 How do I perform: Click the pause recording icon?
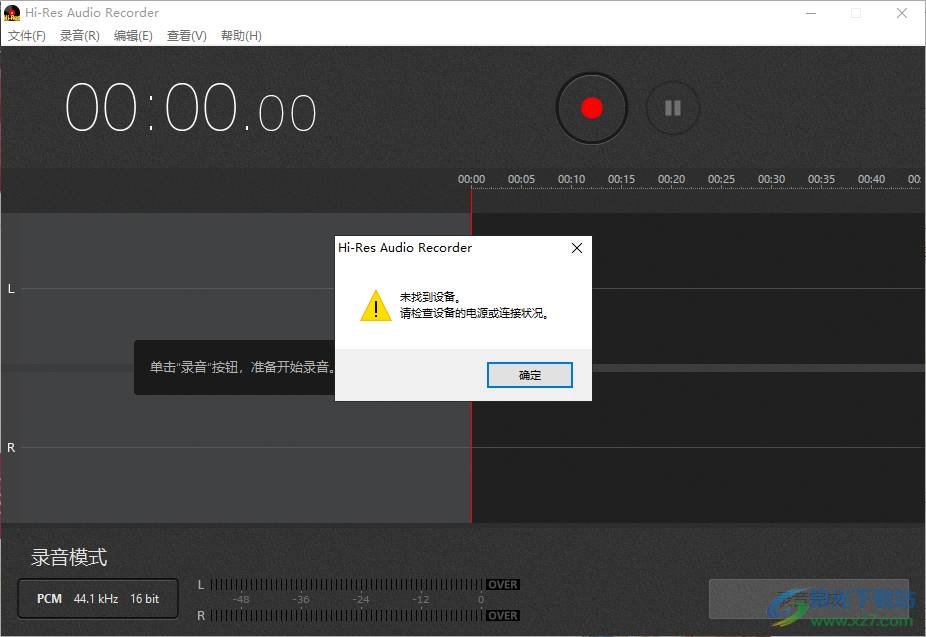(x=672, y=107)
